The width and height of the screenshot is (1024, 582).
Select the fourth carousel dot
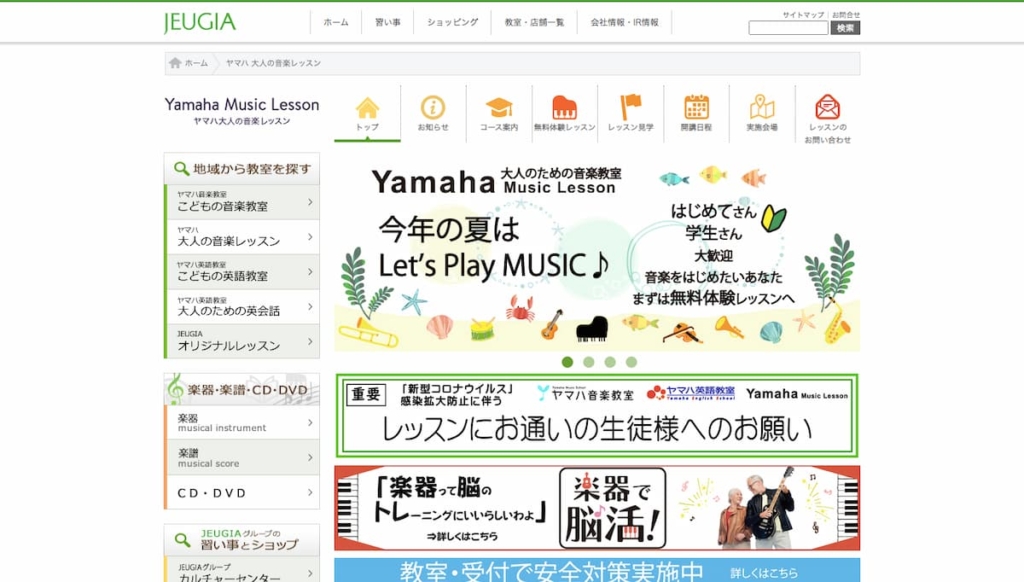click(x=631, y=362)
